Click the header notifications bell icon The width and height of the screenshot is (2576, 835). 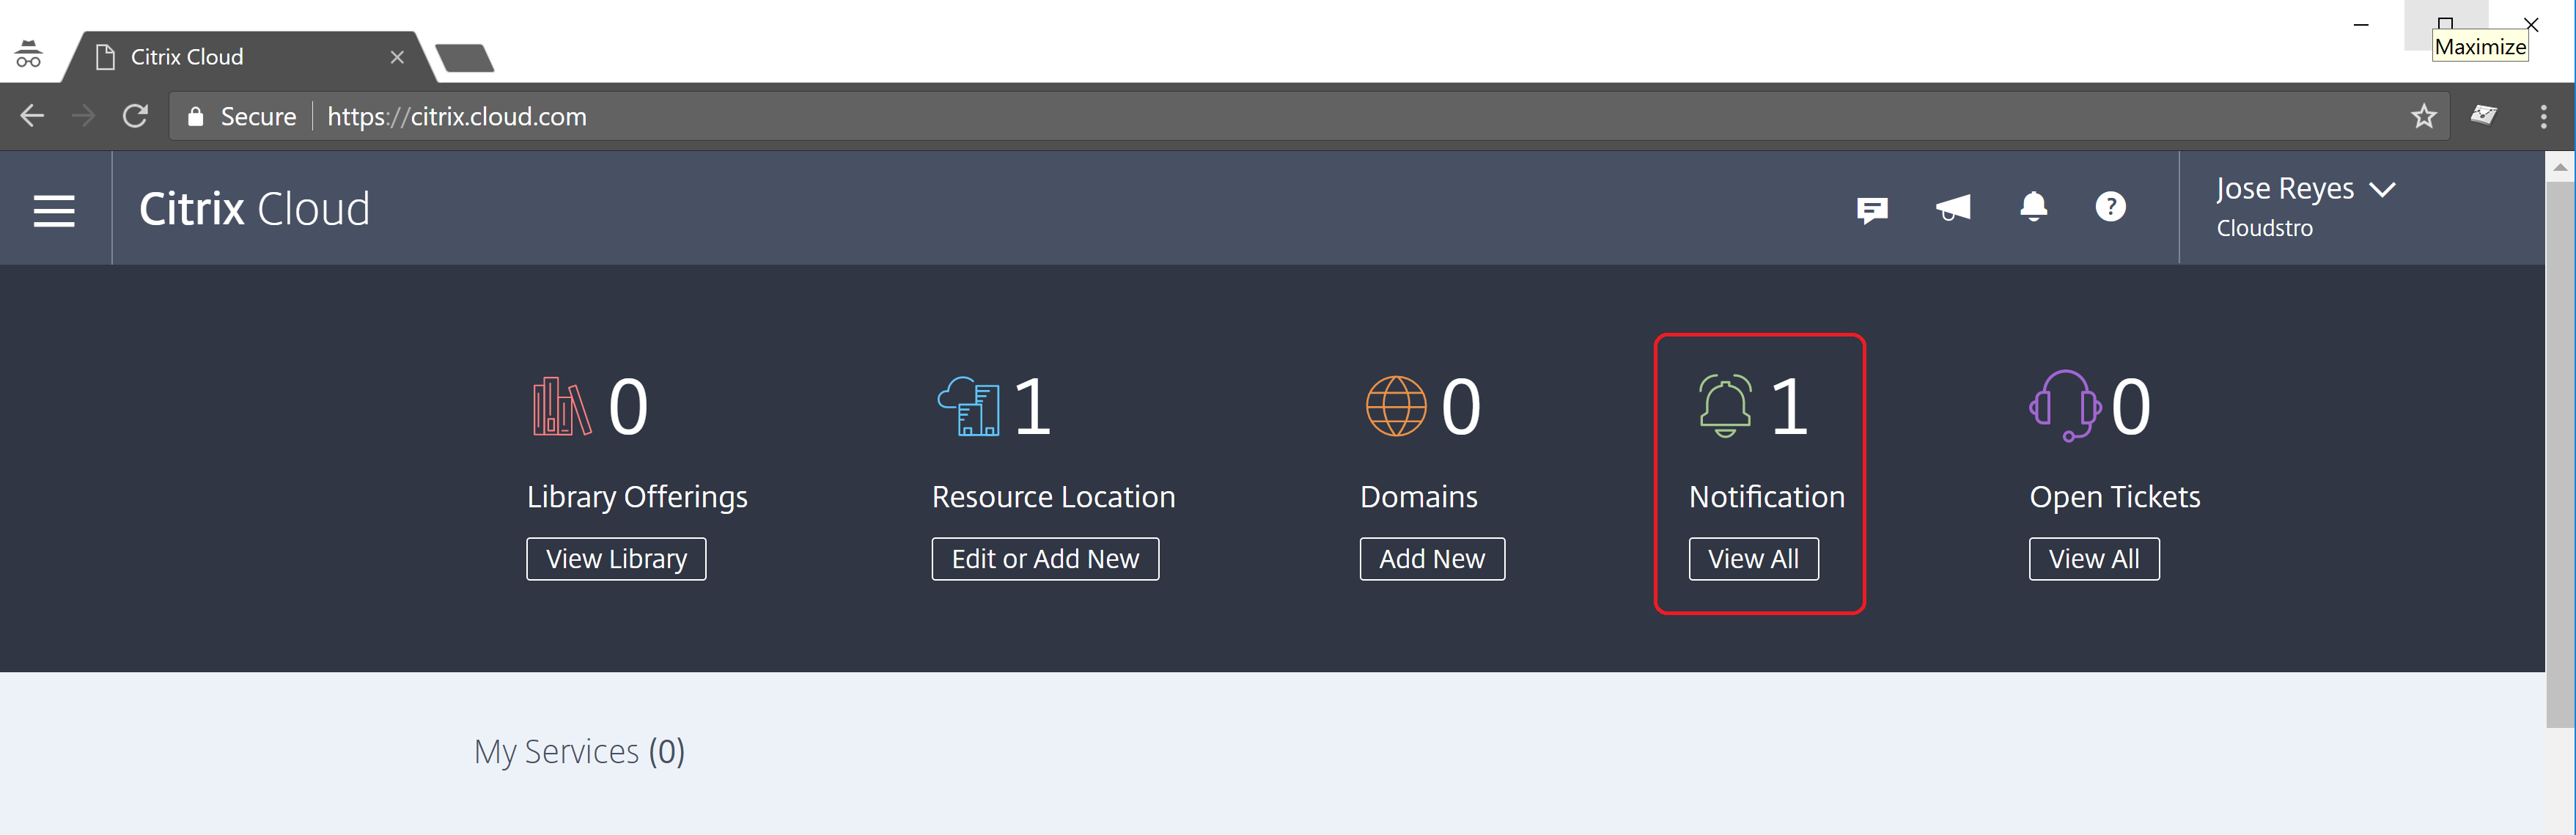pyautogui.click(x=2033, y=207)
